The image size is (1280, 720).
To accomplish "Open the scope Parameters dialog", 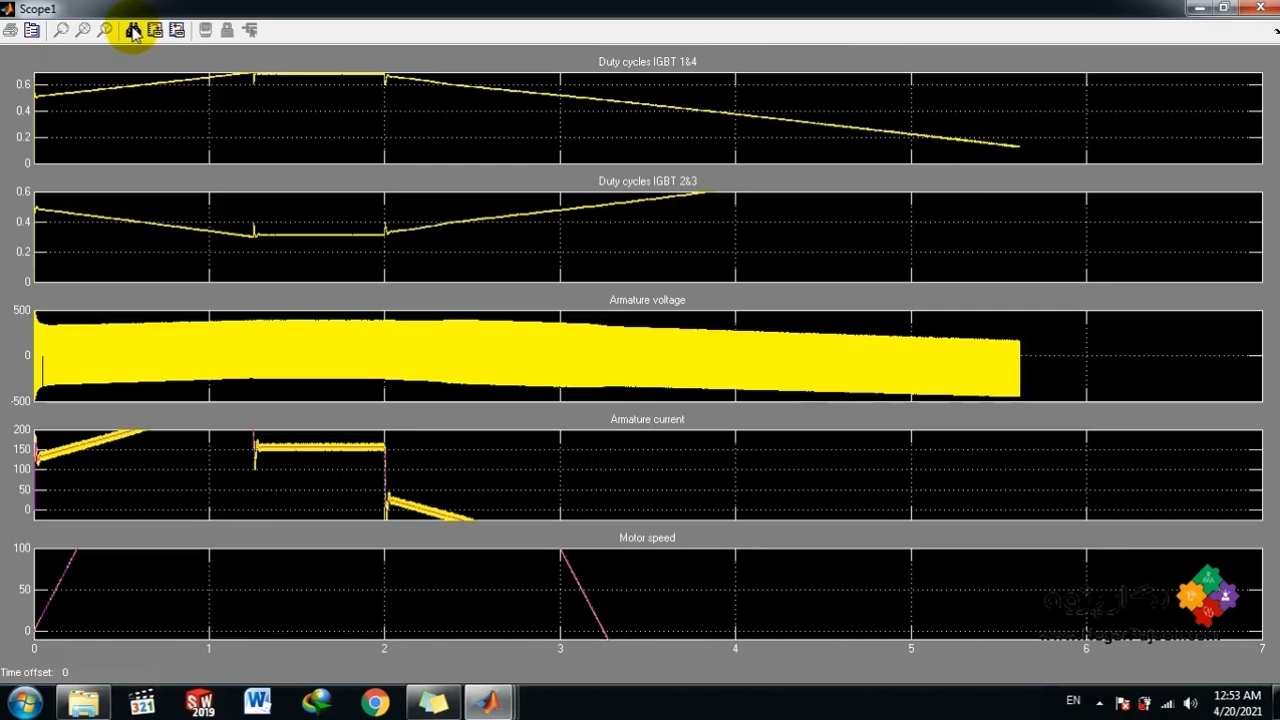I will (x=32, y=31).
